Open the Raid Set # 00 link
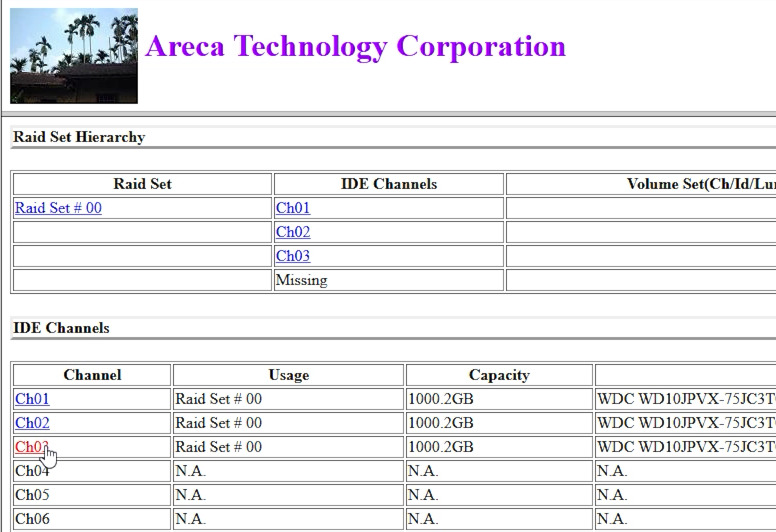The width and height of the screenshot is (776, 532). click(x=58, y=208)
